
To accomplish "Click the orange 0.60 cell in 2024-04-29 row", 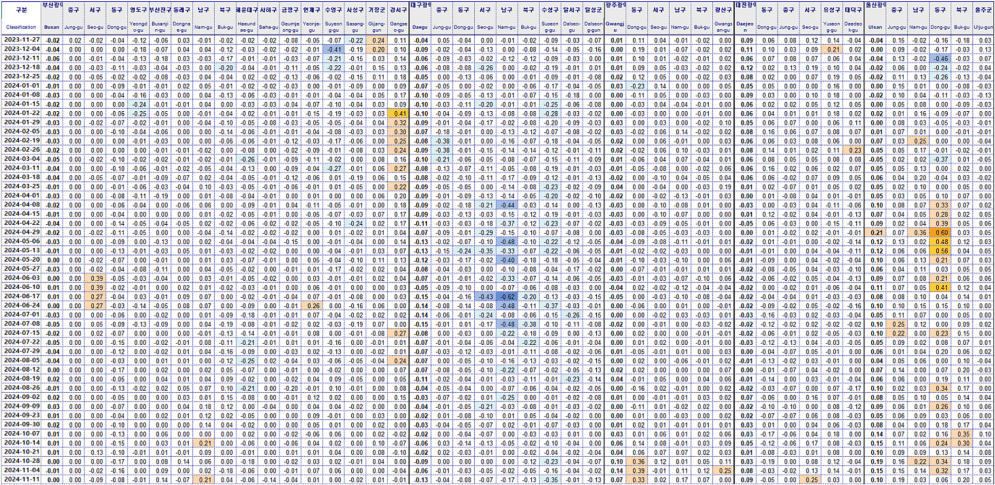I will click(940, 232).
